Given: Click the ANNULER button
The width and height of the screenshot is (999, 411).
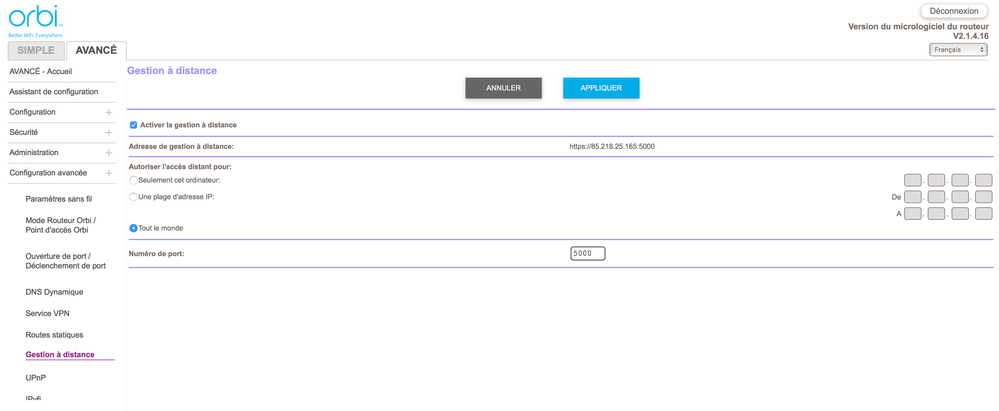Looking at the screenshot, I should coord(503,89).
